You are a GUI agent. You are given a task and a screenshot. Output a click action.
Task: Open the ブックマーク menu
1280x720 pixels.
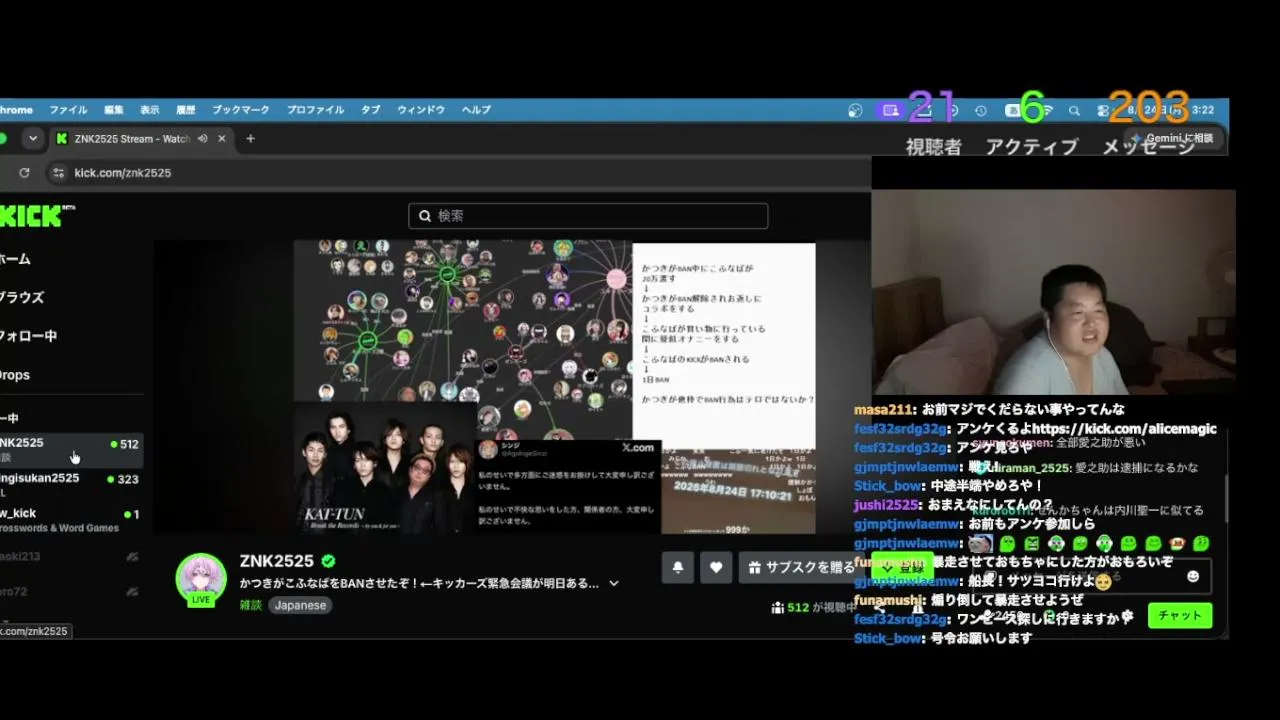tap(241, 110)
